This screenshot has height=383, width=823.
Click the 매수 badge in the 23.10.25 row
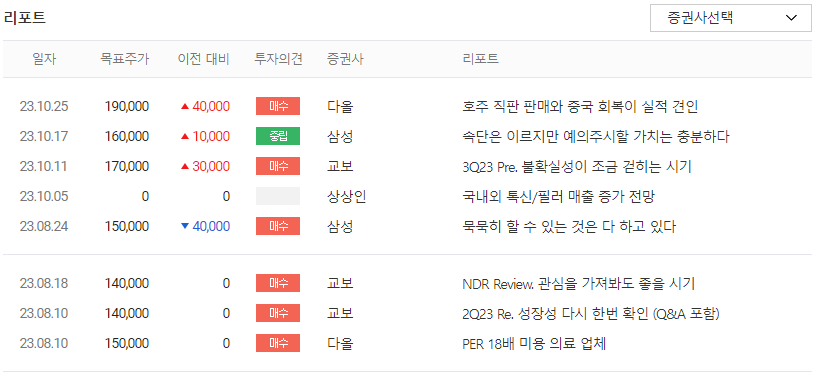278,106
